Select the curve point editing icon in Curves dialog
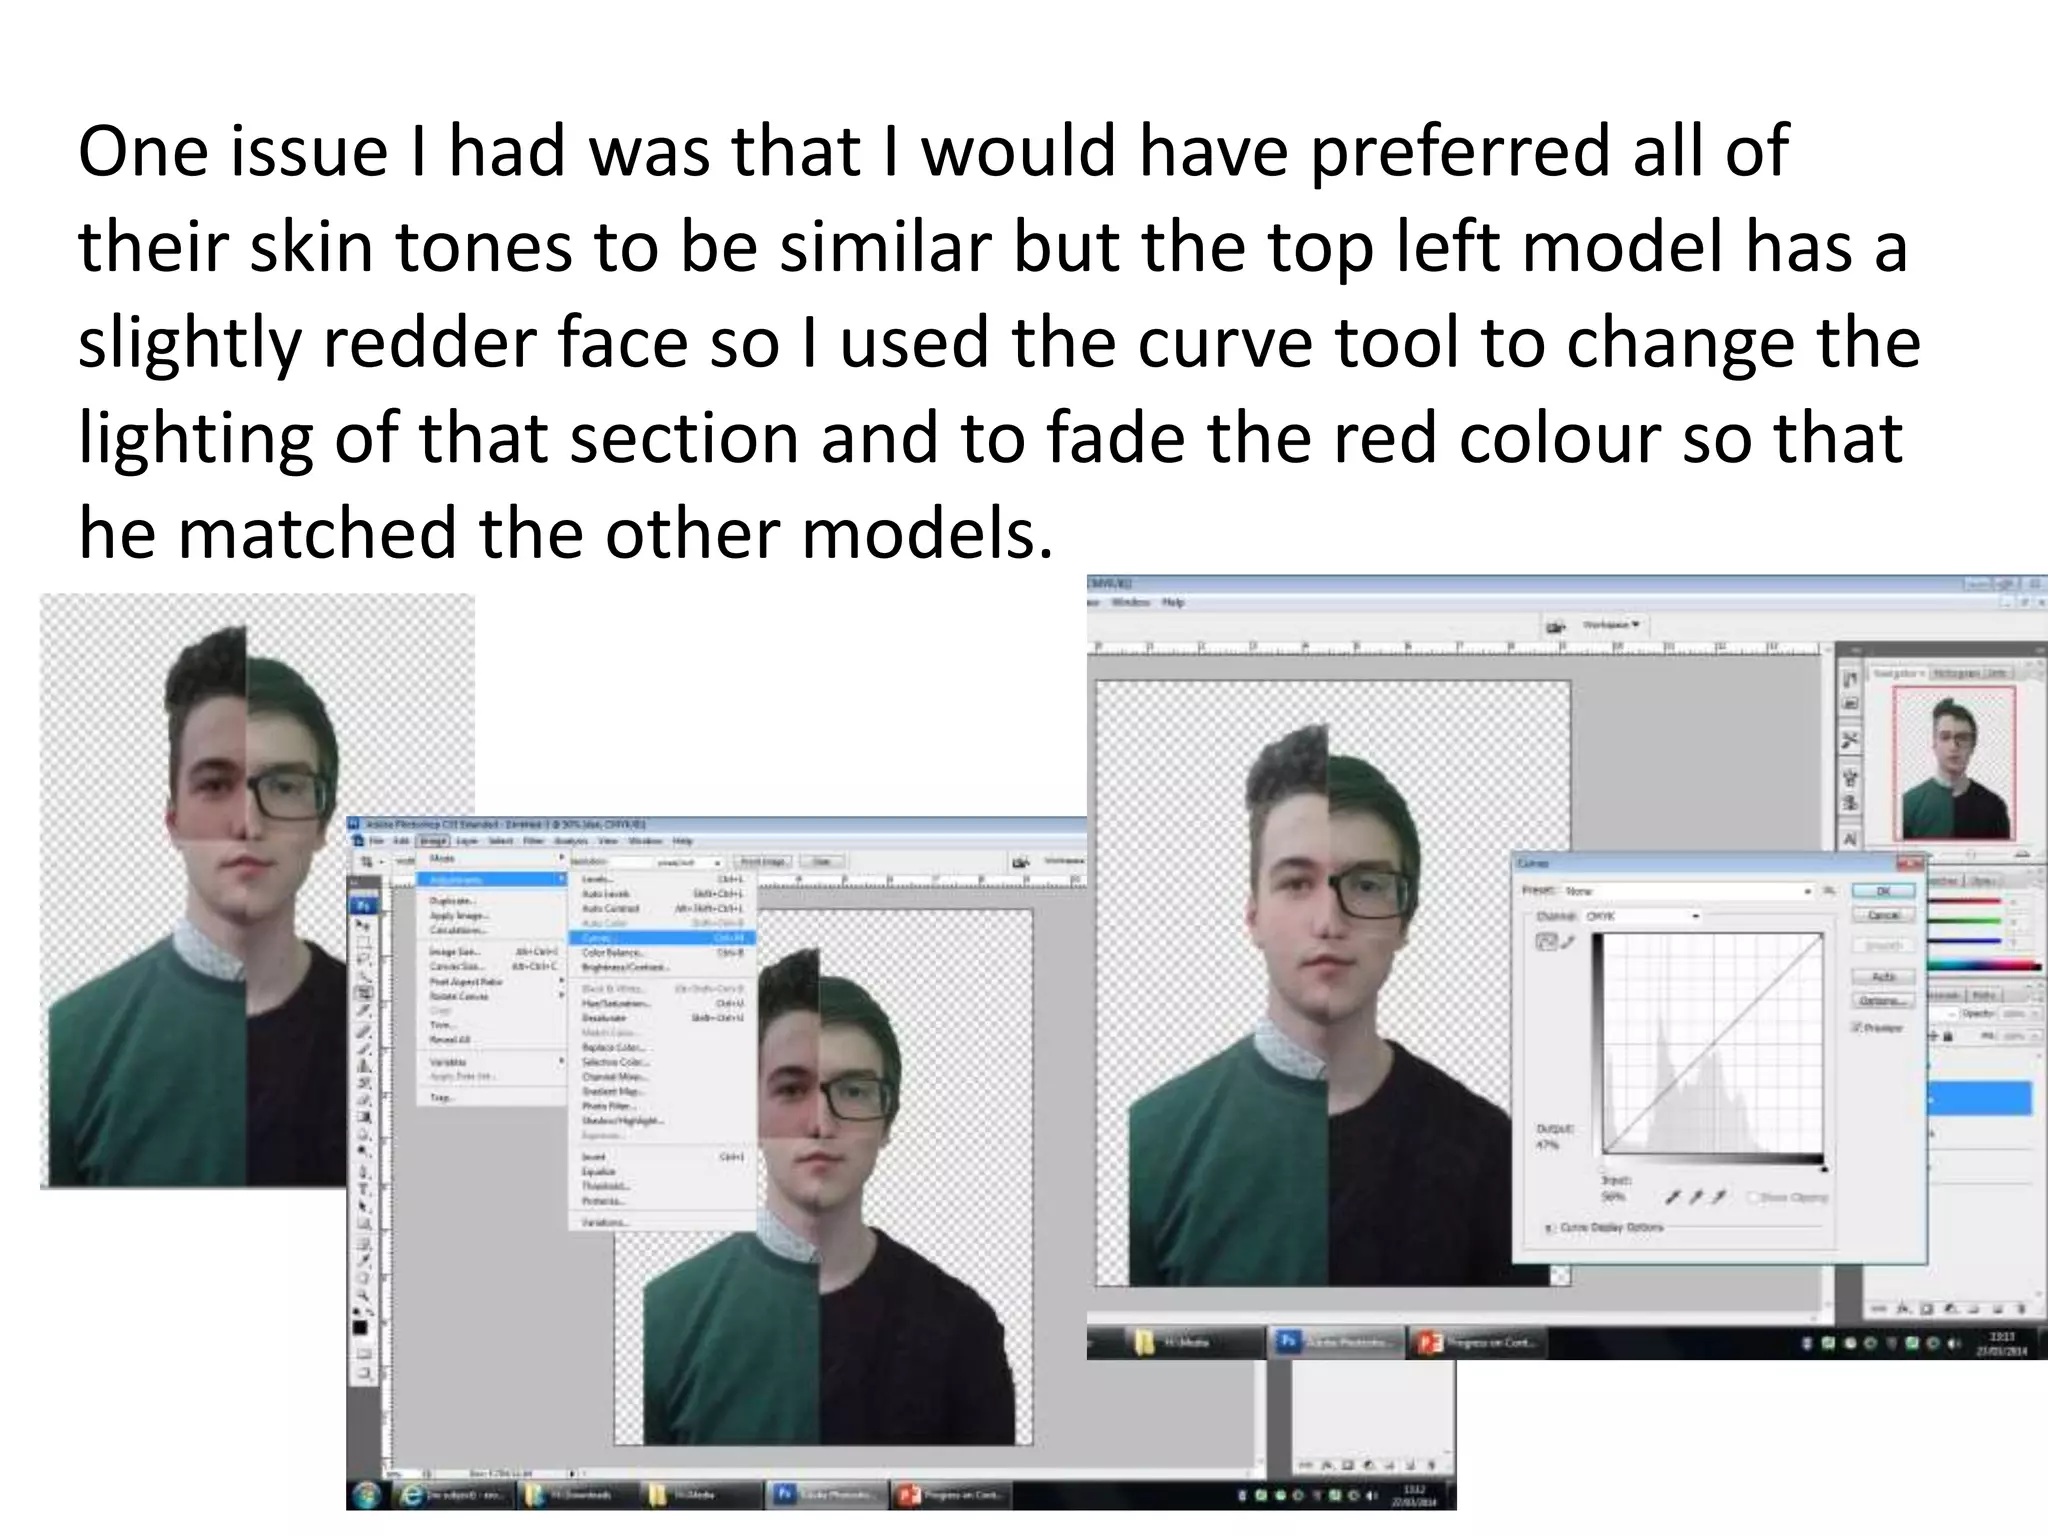 tap(1545, 942)
